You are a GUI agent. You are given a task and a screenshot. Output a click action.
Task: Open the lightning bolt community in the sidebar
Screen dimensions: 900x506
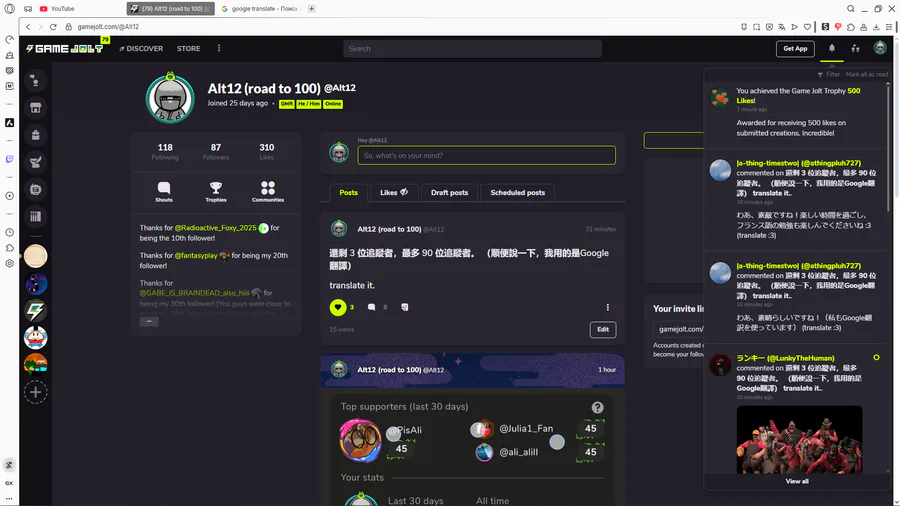point(36,311)
